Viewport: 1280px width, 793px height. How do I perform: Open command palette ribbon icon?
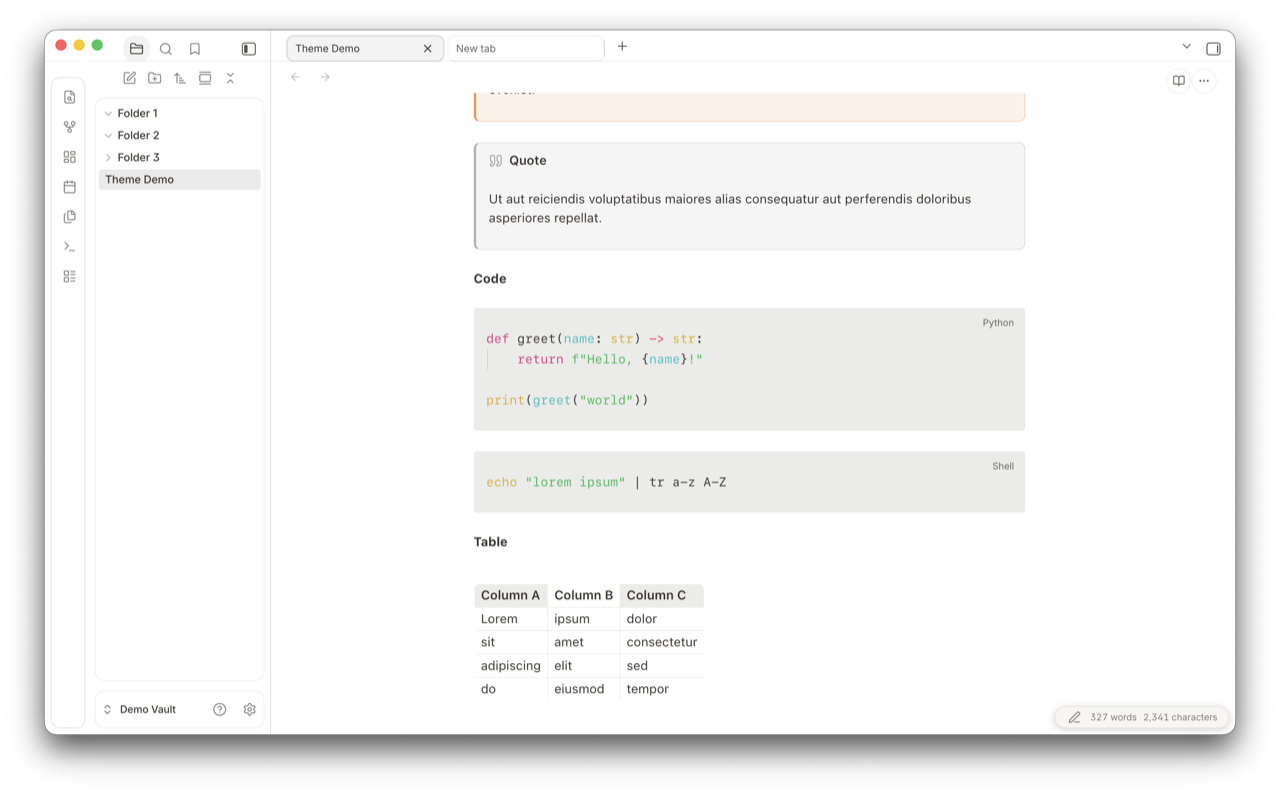pyautogui.click(x=69, y=246)
